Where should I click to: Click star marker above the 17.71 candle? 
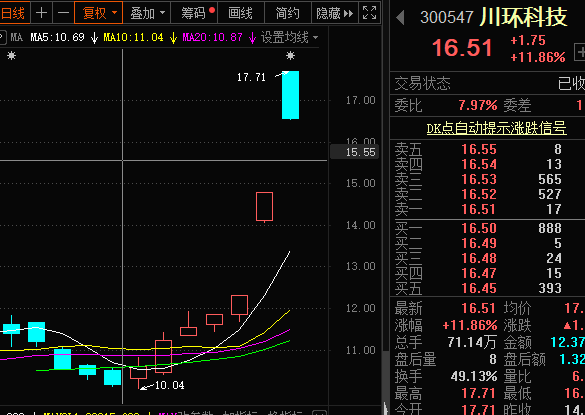(x=290, y=56)
